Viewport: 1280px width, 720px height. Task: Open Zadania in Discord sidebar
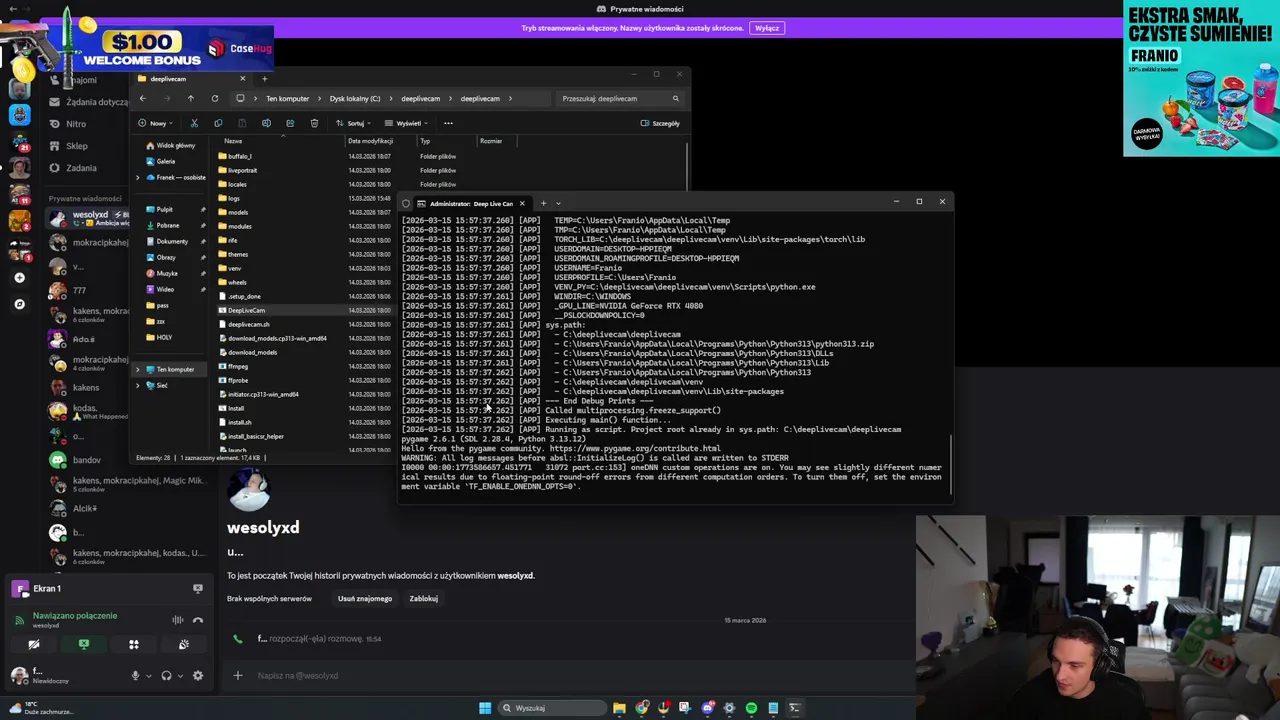pos(80,168)
